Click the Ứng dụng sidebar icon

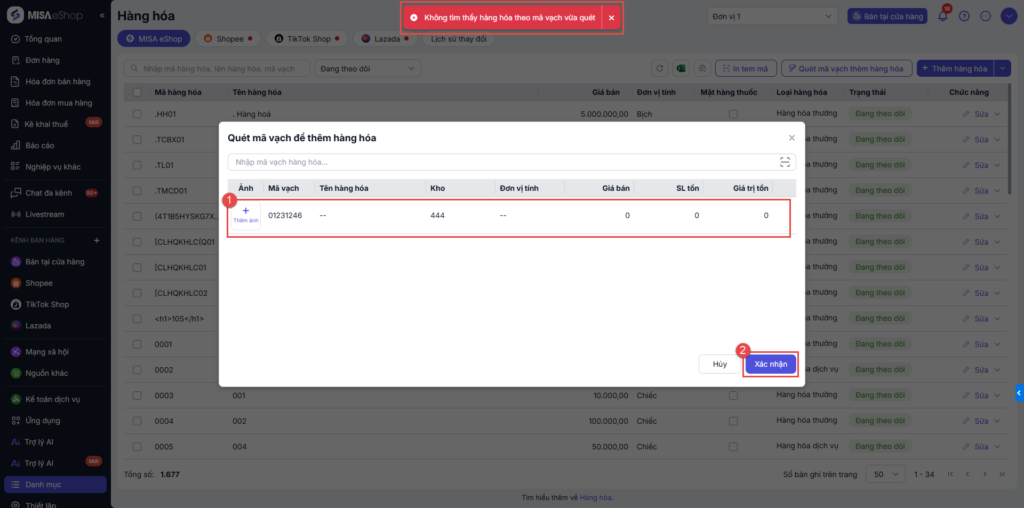pyautogui.click(x=16, y=421)
